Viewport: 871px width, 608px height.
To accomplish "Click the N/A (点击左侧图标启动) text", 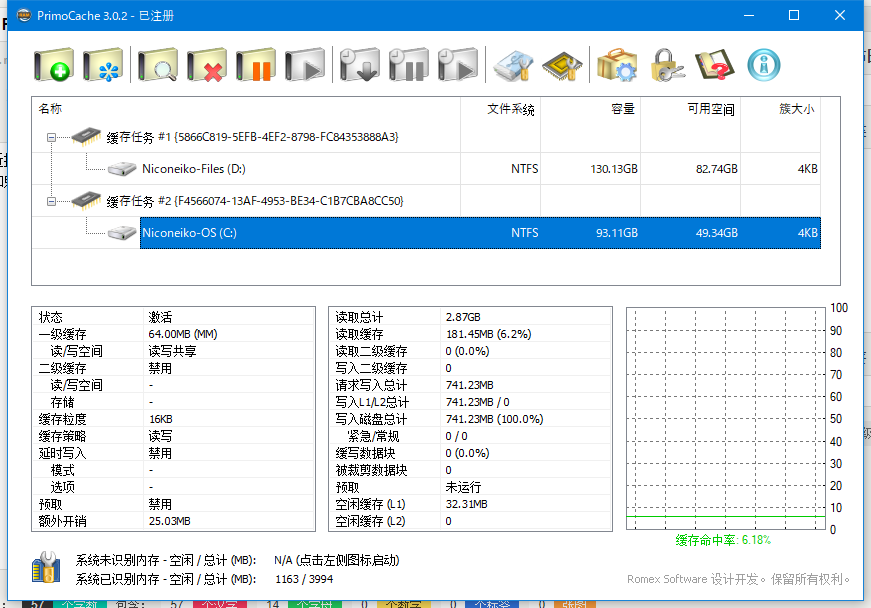I will point(337,560).
